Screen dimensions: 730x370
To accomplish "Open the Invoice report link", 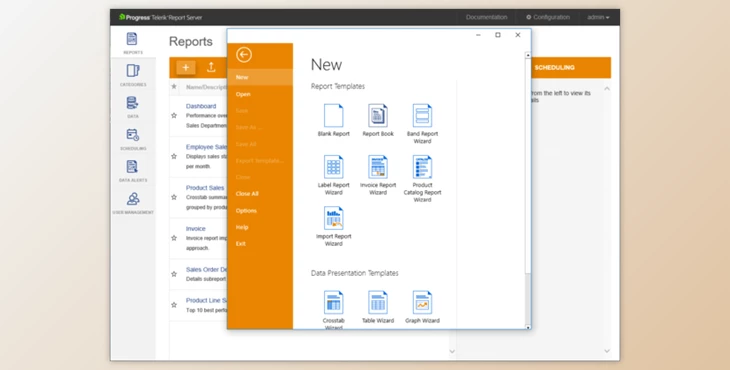I will [196, 229].
